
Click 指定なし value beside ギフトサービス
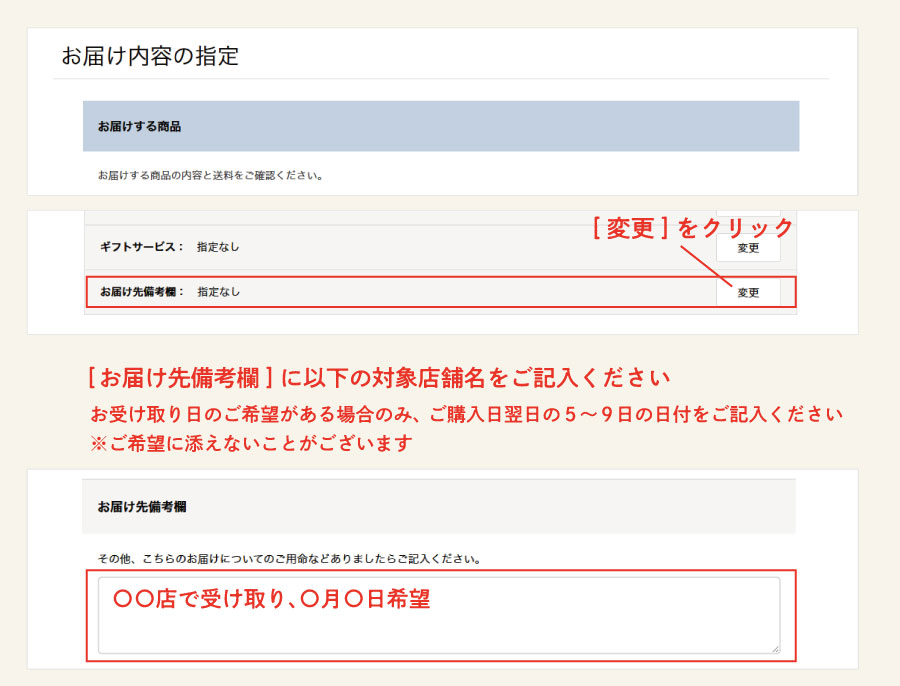218,247
